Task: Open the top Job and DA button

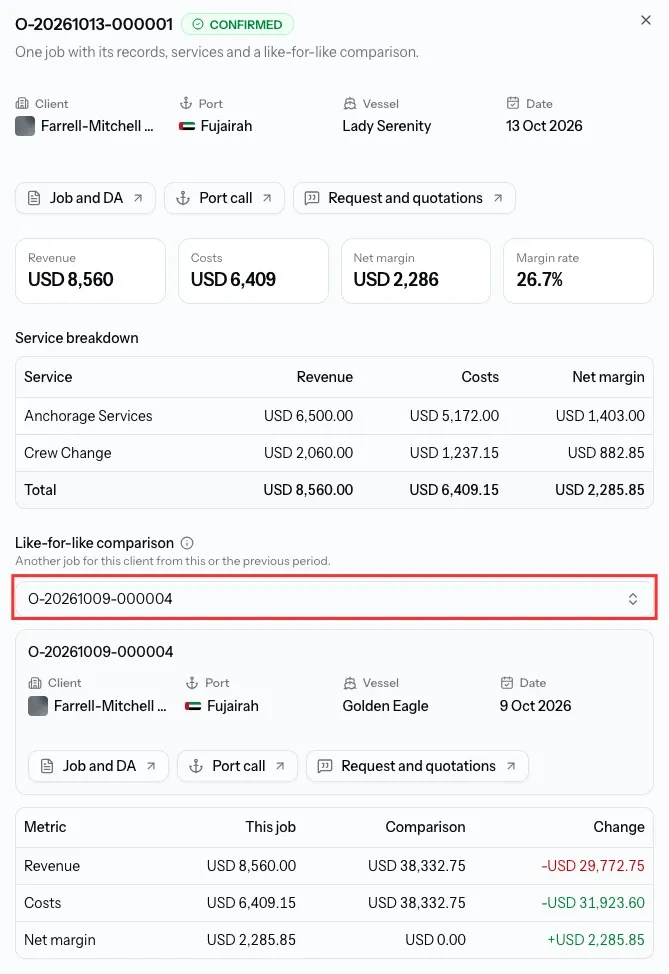Action: [x=85, y=198]
